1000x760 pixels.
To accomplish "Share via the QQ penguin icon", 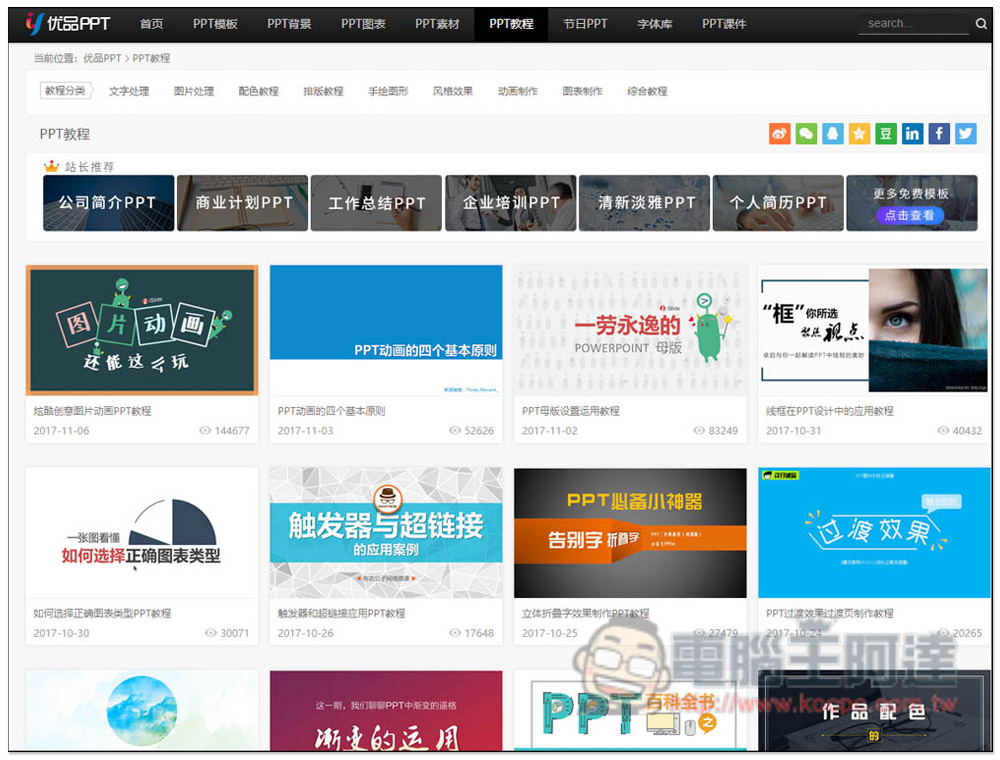I will (832, 134).
